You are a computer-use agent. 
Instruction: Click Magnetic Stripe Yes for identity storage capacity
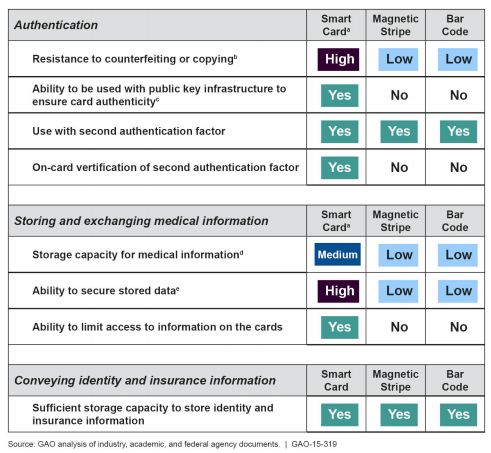pos(399,415)
